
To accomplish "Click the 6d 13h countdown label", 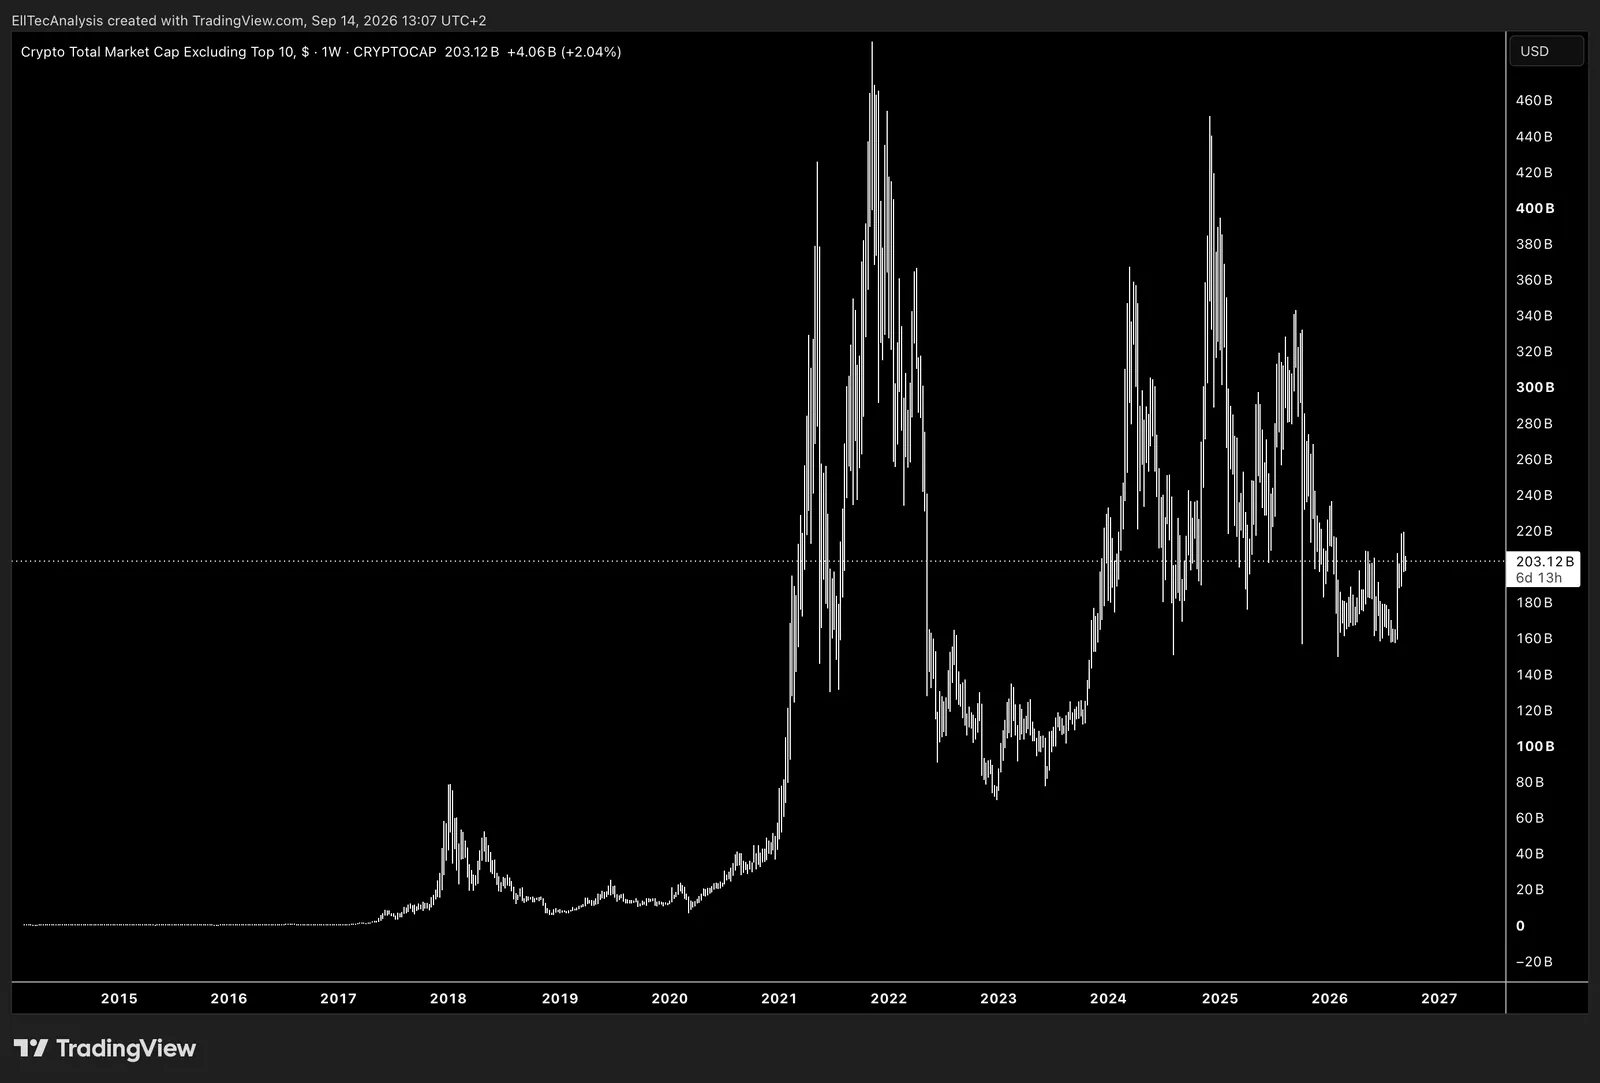I will click(x=1538, y=578).
